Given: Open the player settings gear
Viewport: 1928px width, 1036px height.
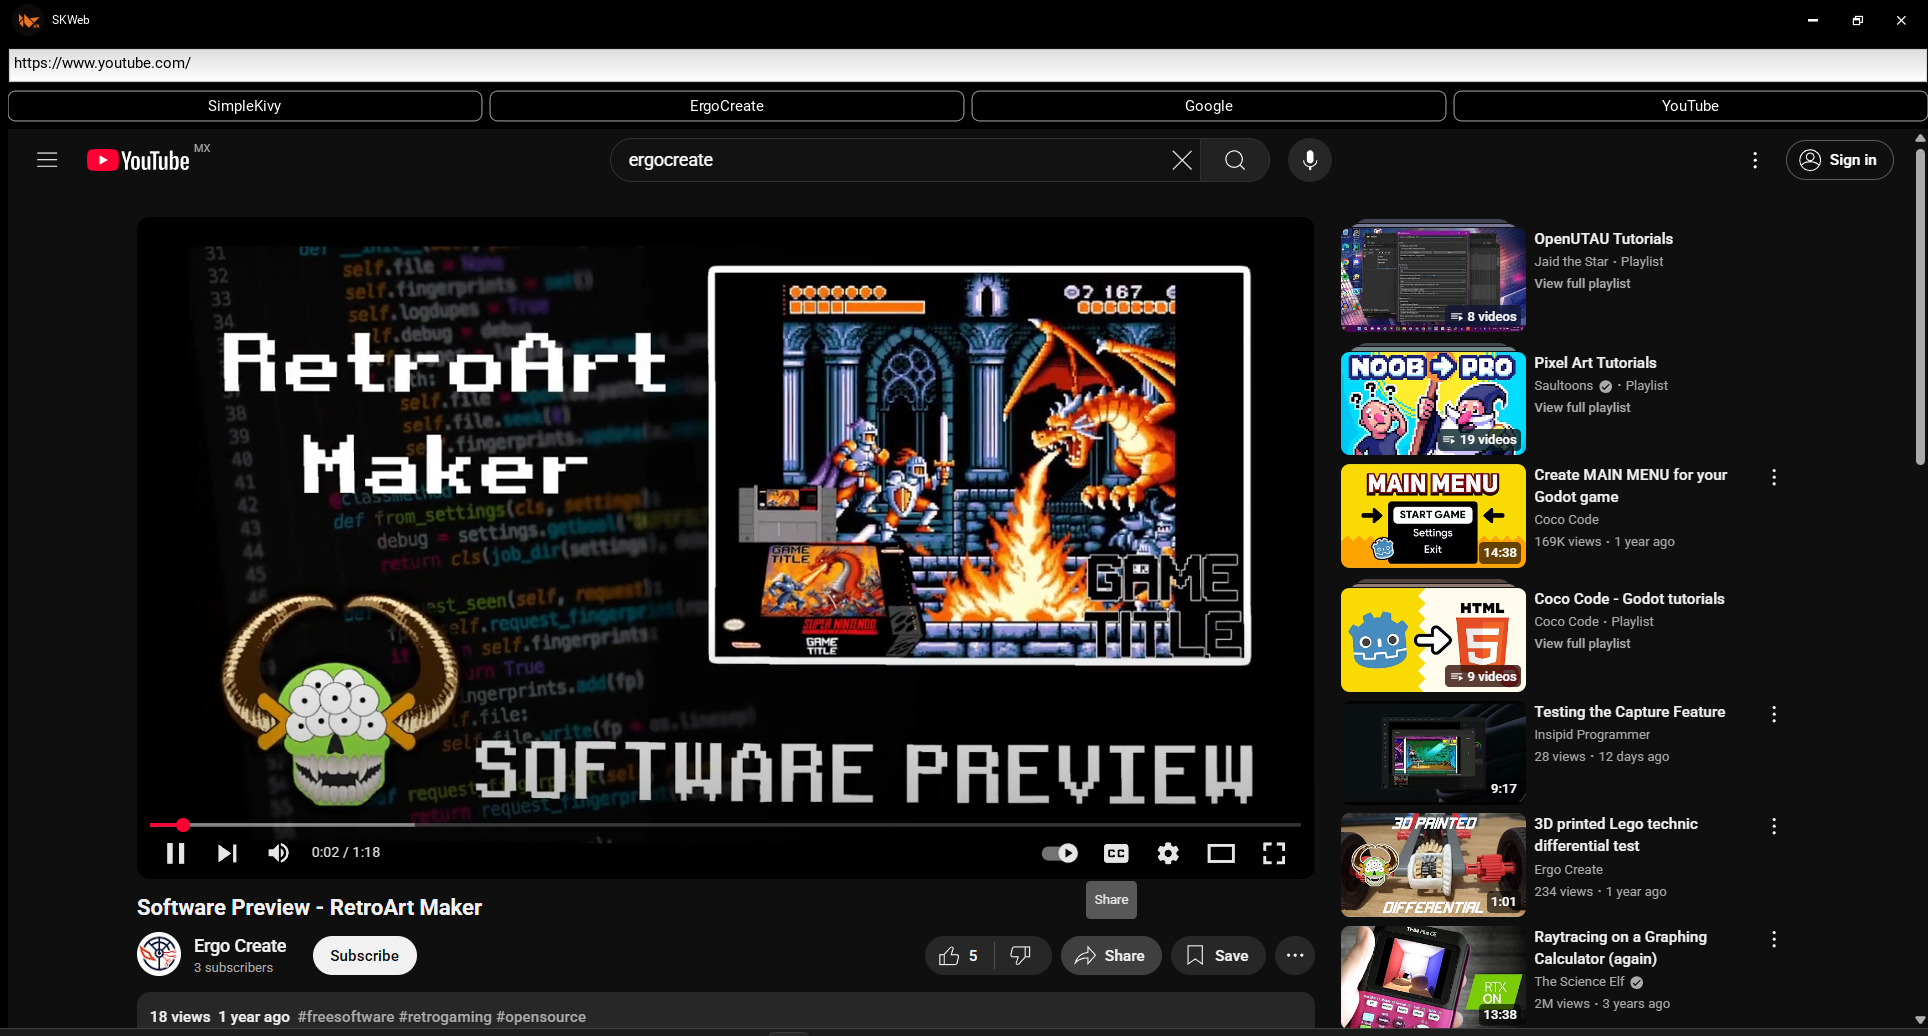Looking at the screenshot, I should coord(1168,853).
